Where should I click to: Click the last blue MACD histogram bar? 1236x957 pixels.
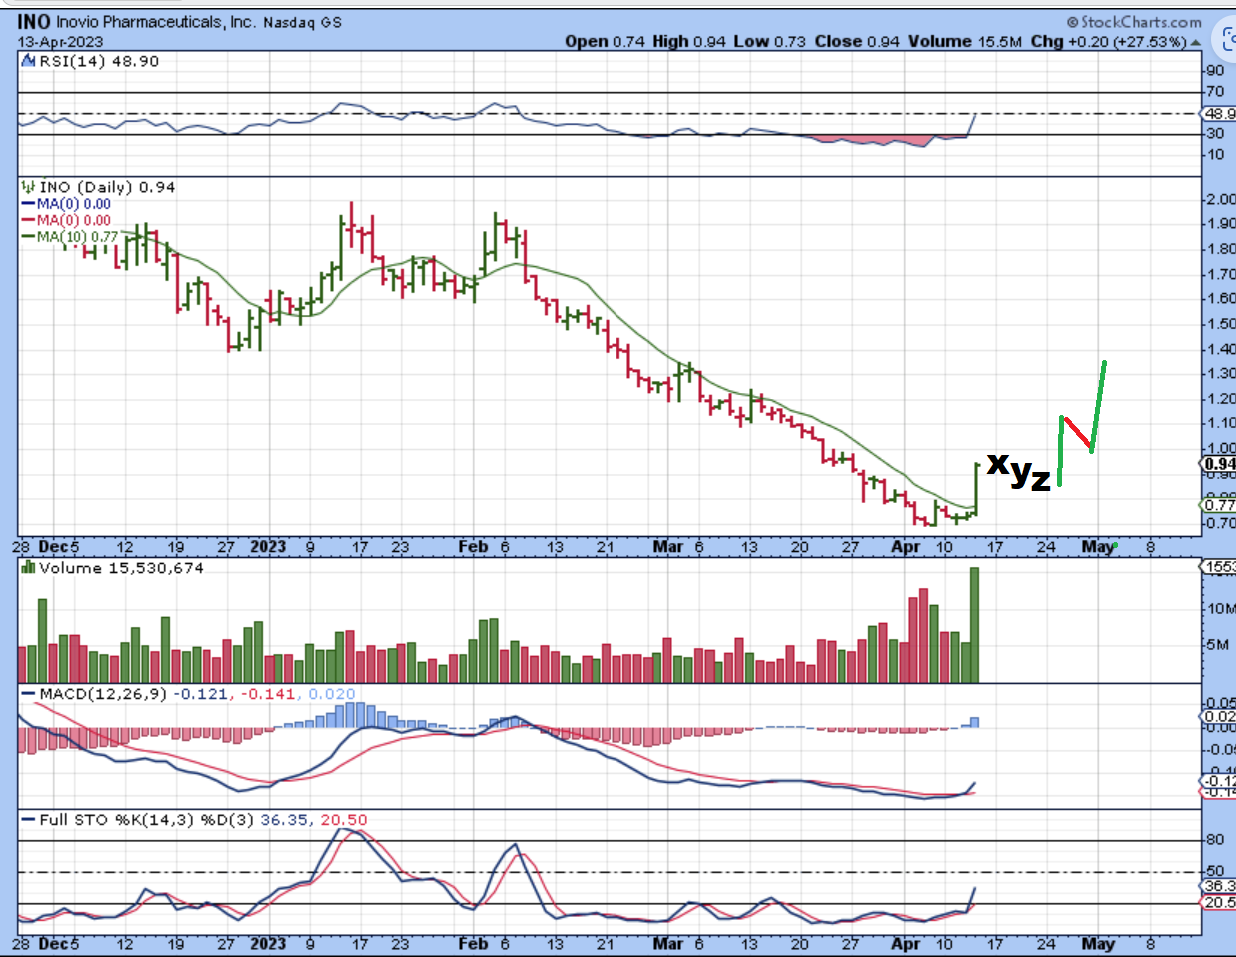coord(974,722)
